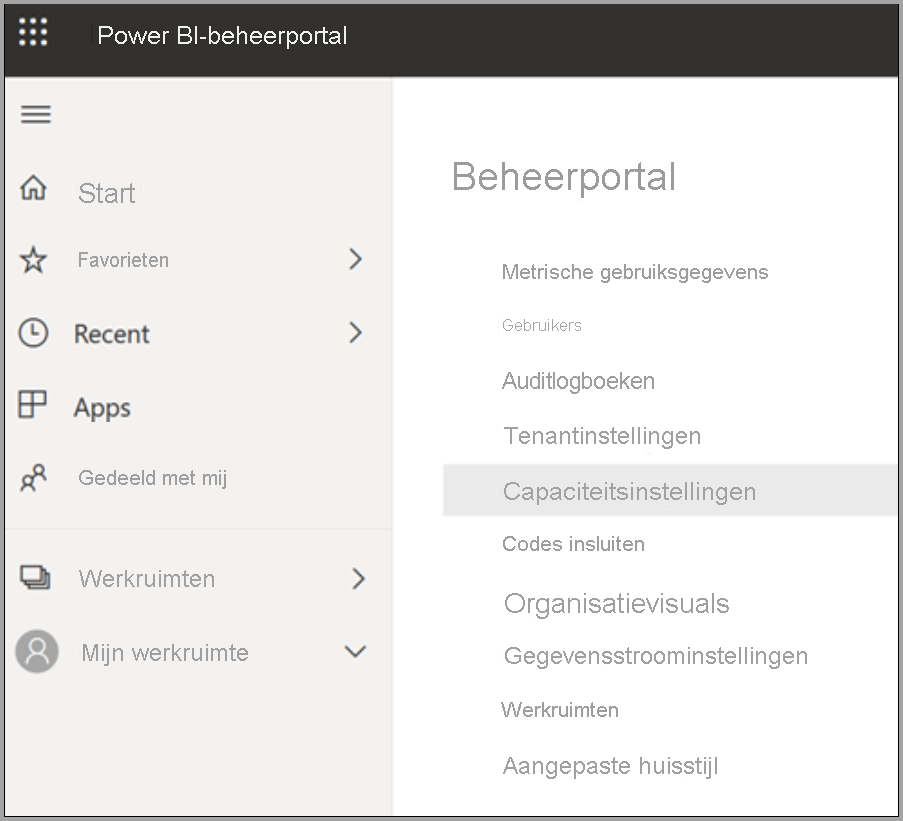Expand the Recent section chevron
Viewport: 903px width, 821px height.
pyautogui.click(x=355, y=332)
